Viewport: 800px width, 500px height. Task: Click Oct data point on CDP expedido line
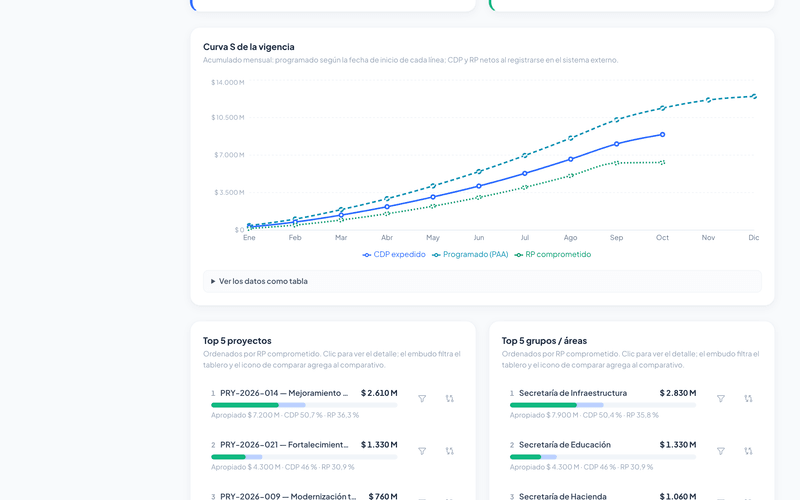tap(662, 135)
